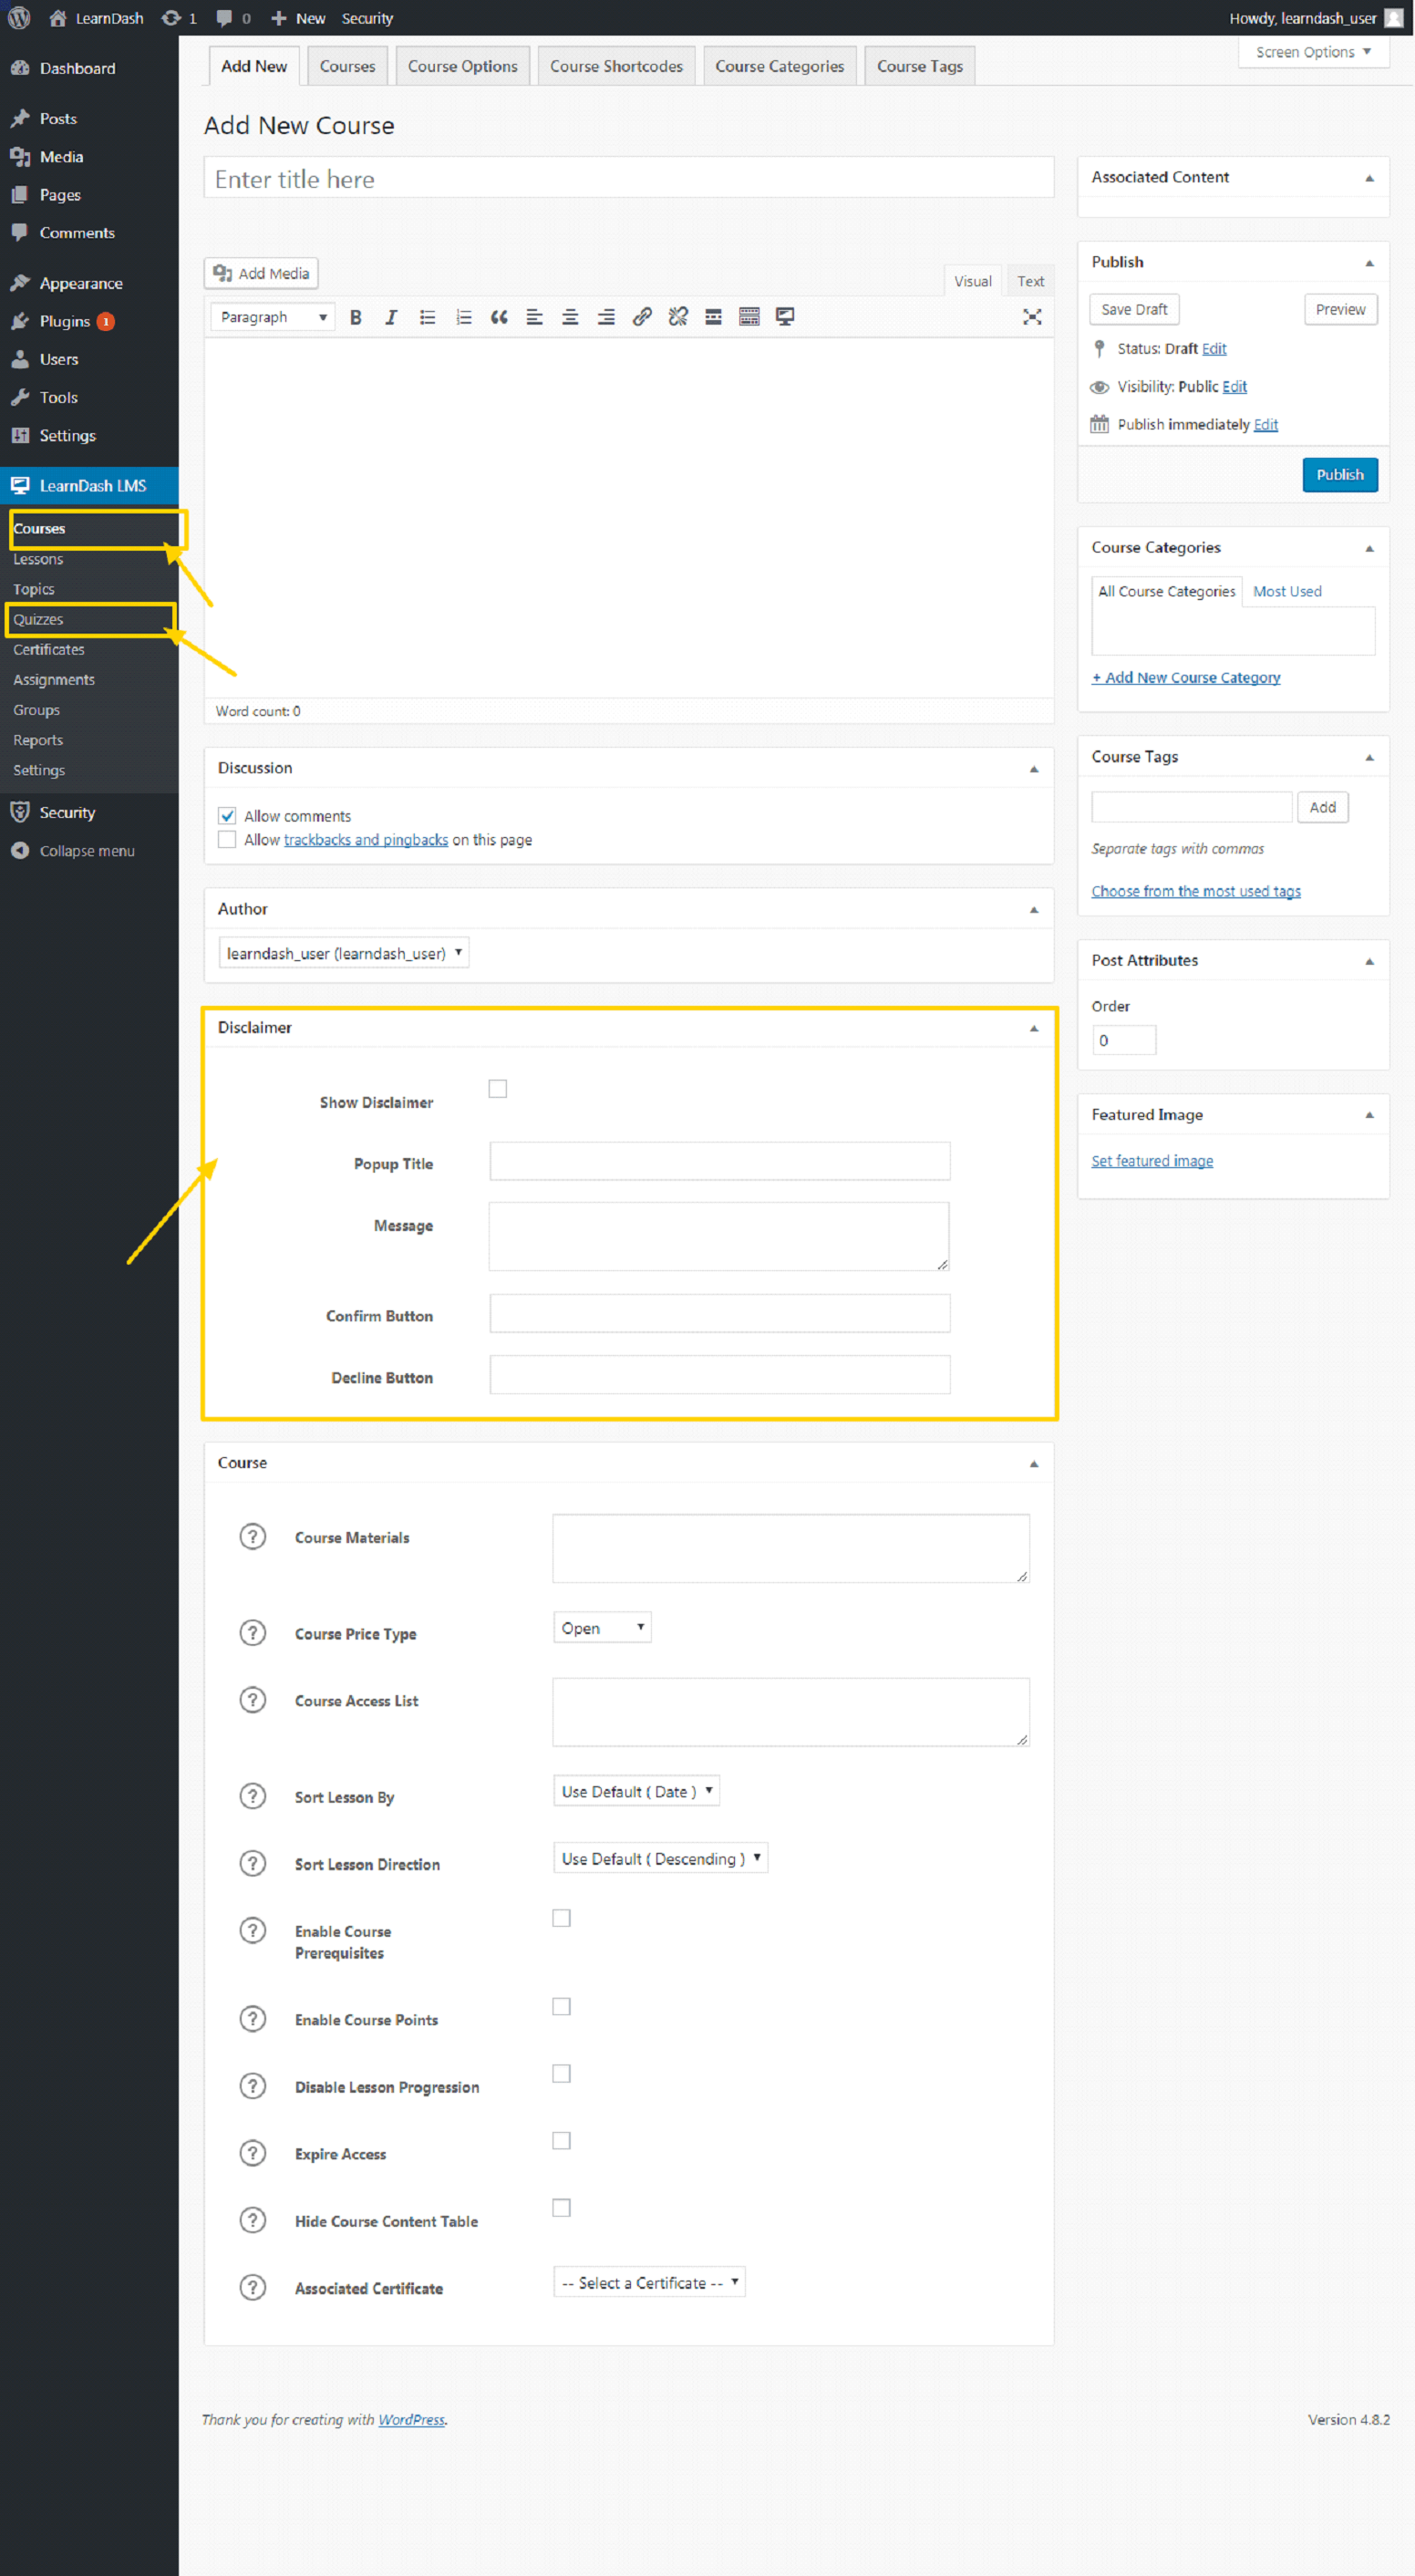This screenshot has height=2576, width=1415.
Task: Expand Screen Options panel
Action: 1314,52
